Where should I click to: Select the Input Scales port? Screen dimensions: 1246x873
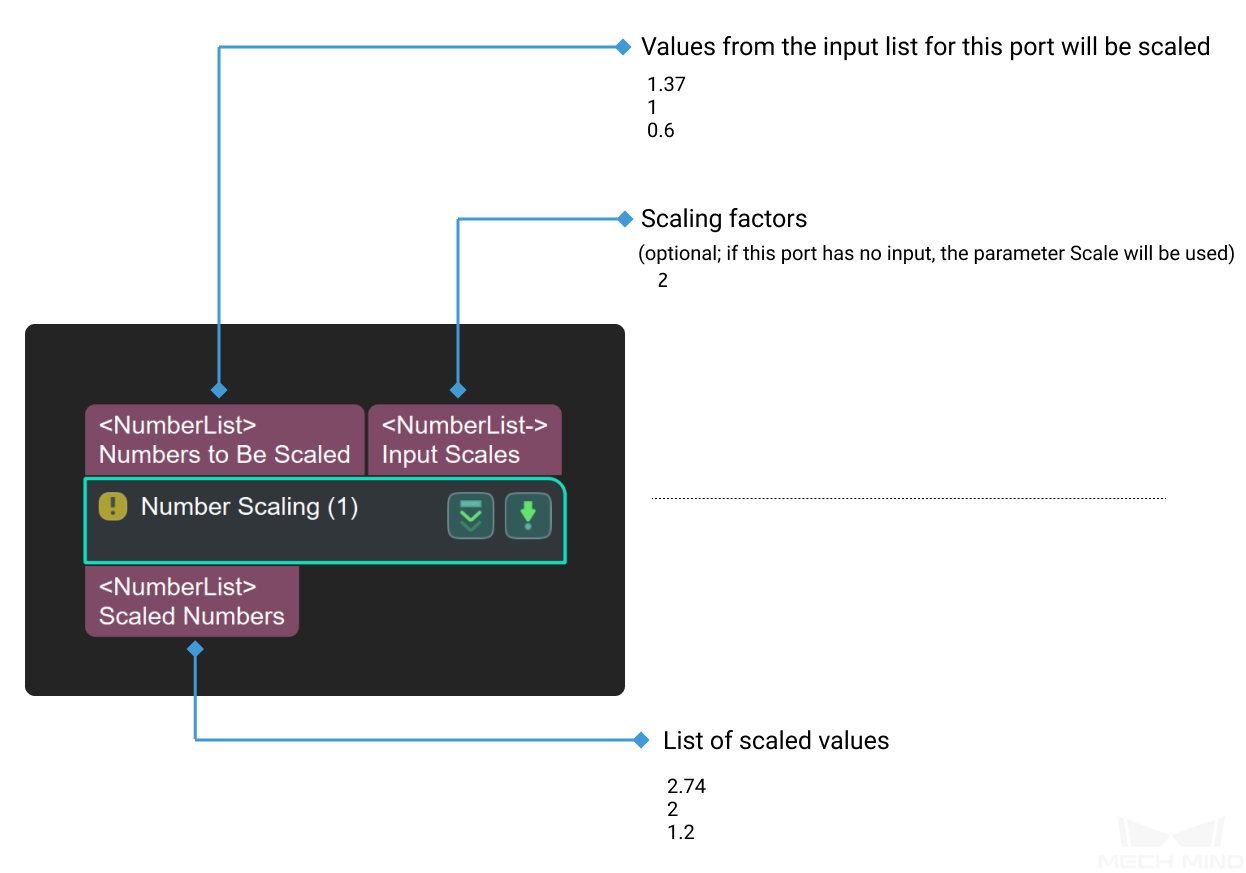[x=465, y=440]
